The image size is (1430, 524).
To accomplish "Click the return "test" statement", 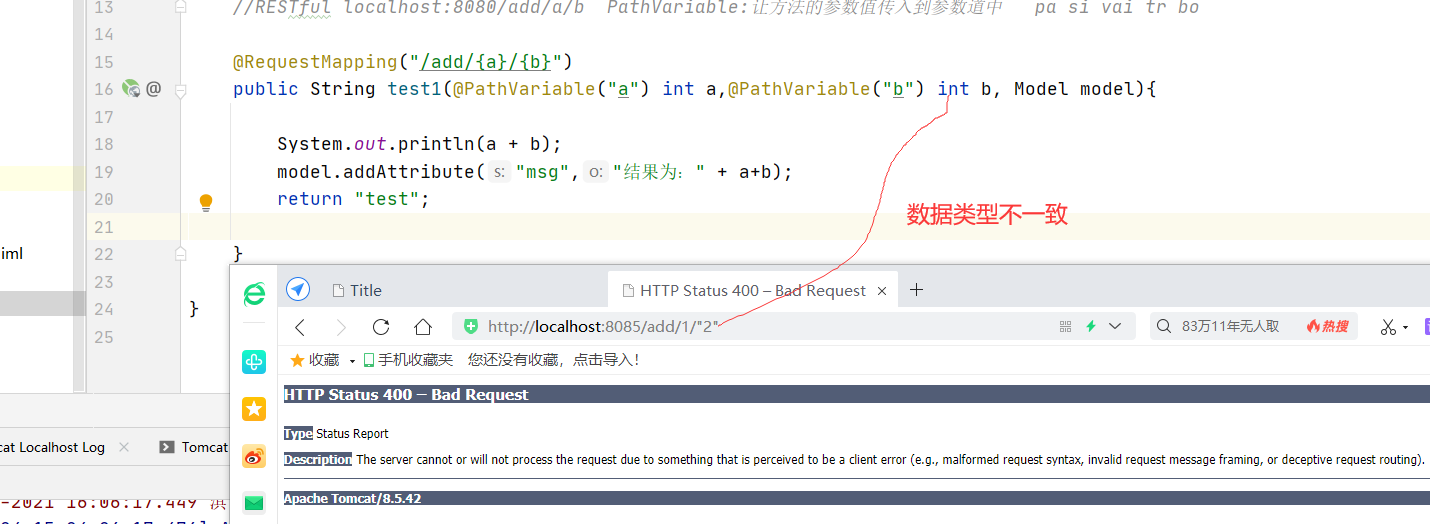I will click(x=353, y=199).
